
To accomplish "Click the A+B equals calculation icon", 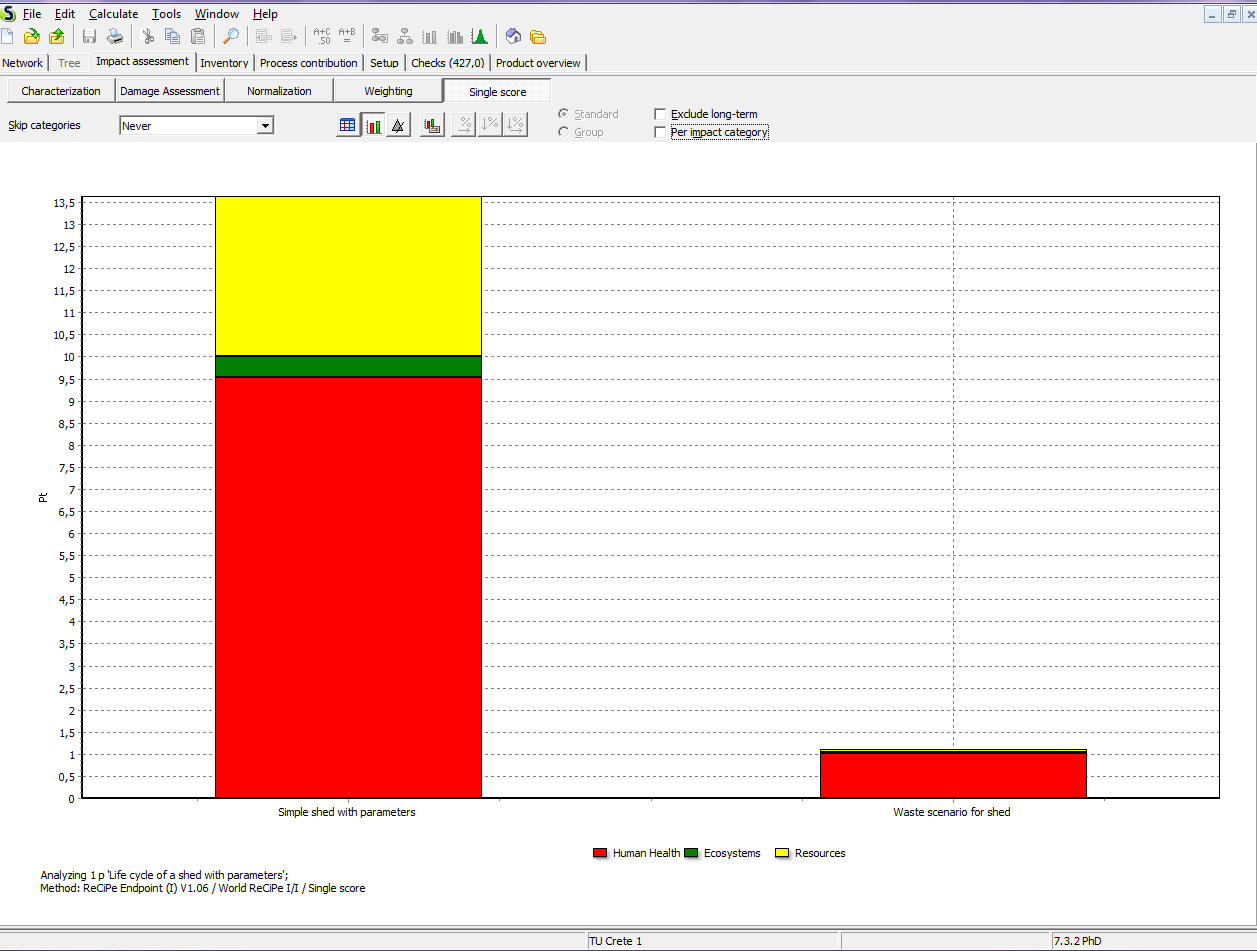I will (x=347, y=37).
